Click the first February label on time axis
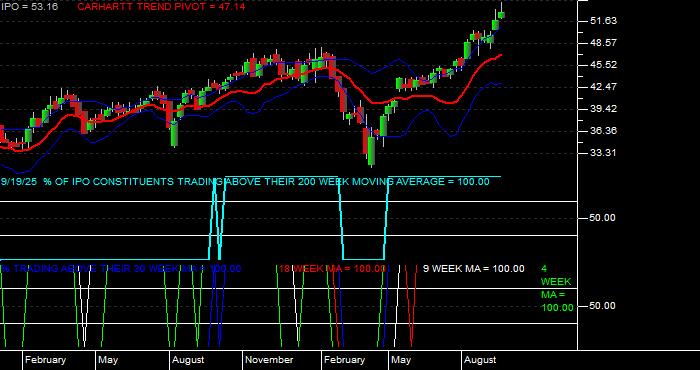Image resolution: width=700 pixels, height=370 pixels. click(x=45, y=360)
